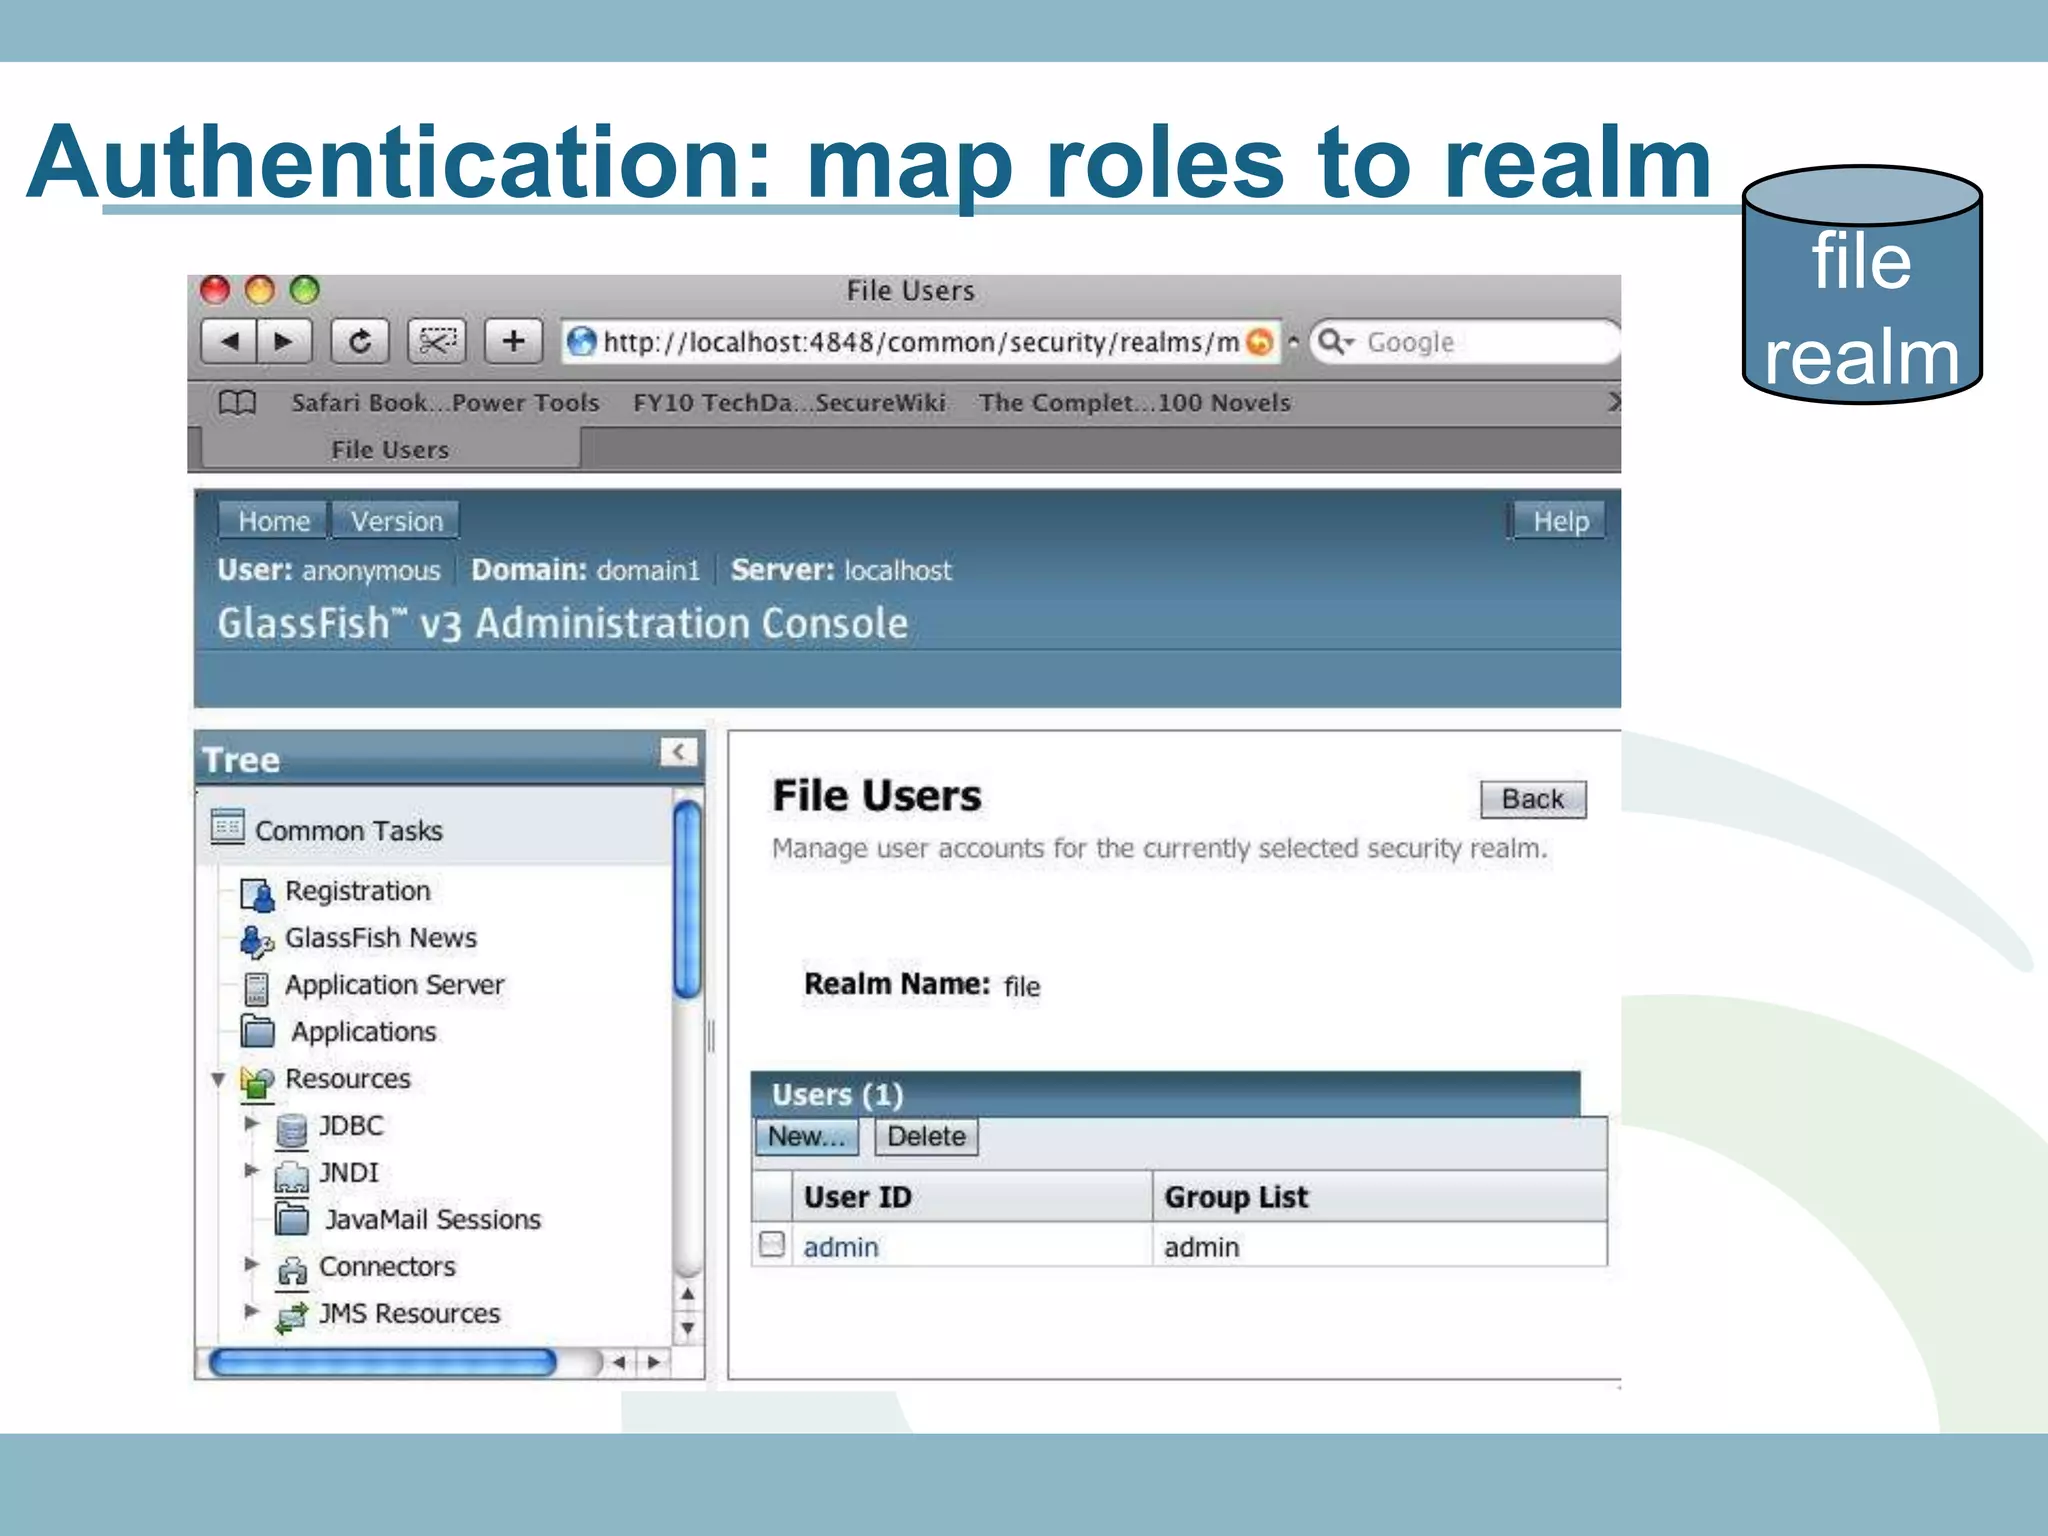Click the scissors web clip button

point(437,342)
